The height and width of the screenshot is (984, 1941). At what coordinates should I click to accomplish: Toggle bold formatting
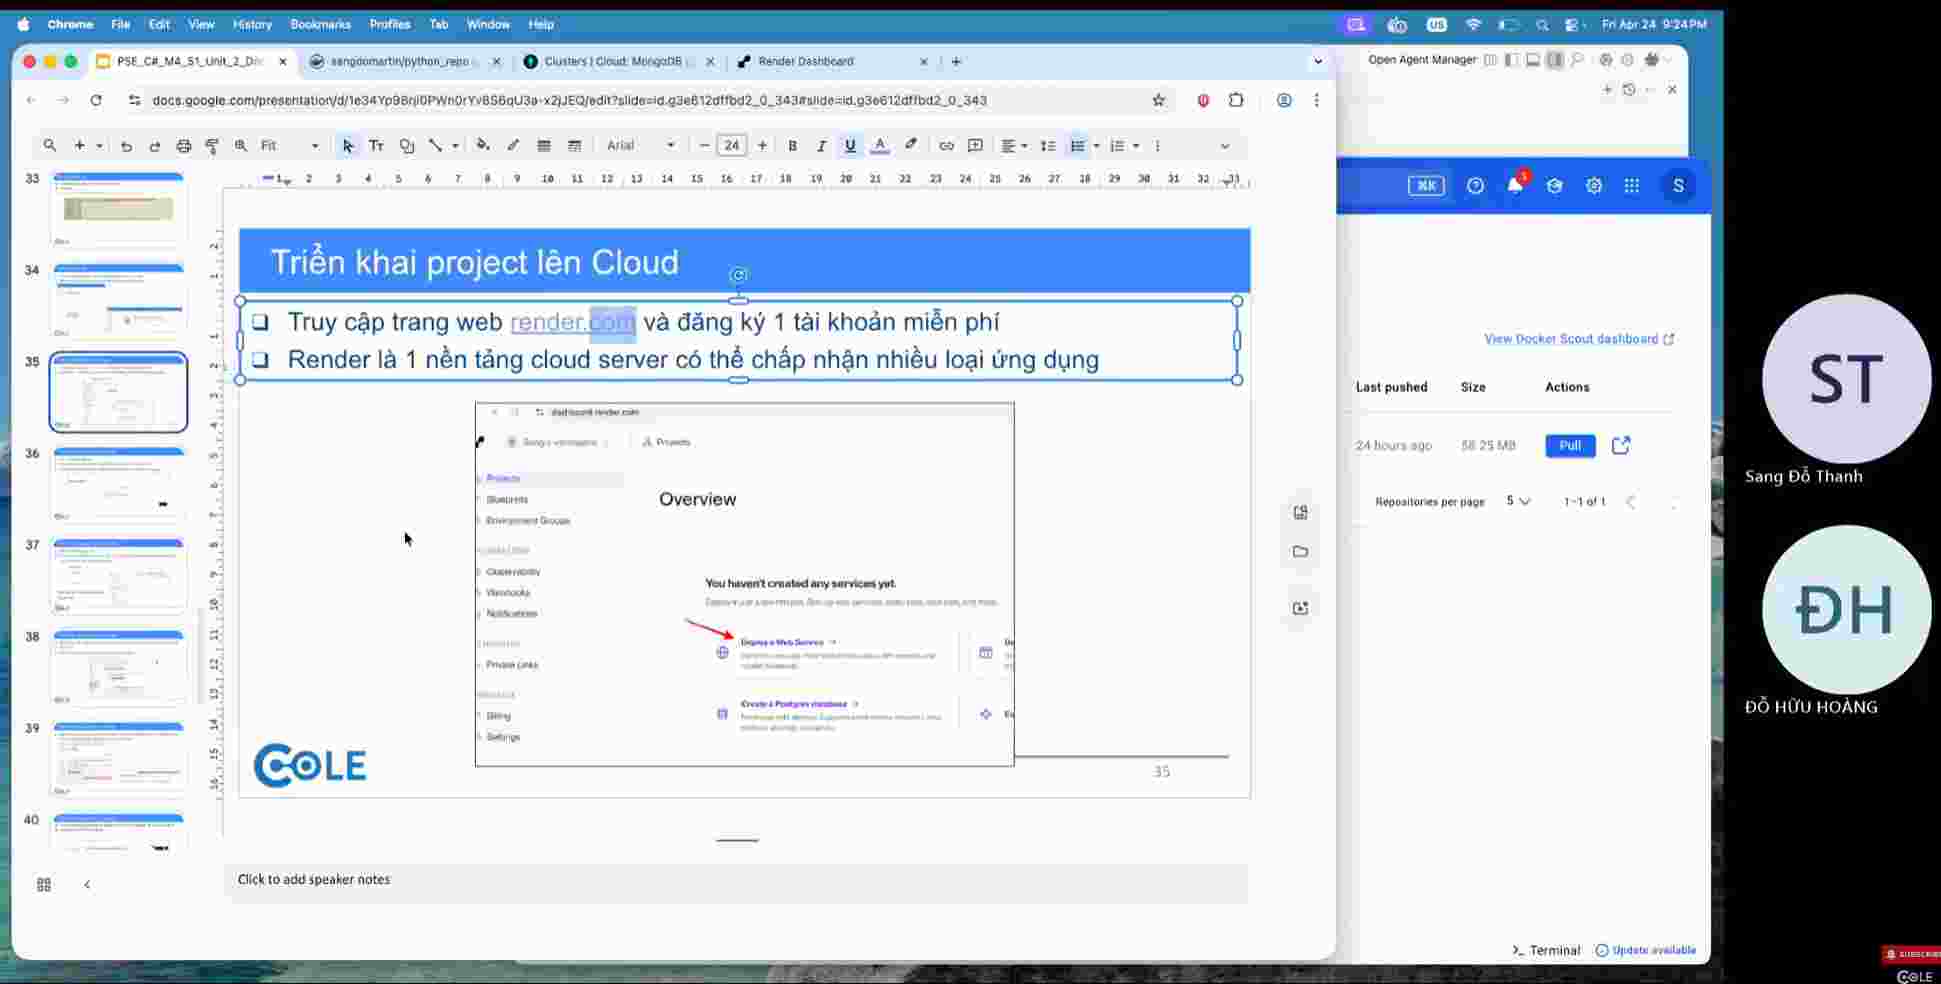click(792, 146)
